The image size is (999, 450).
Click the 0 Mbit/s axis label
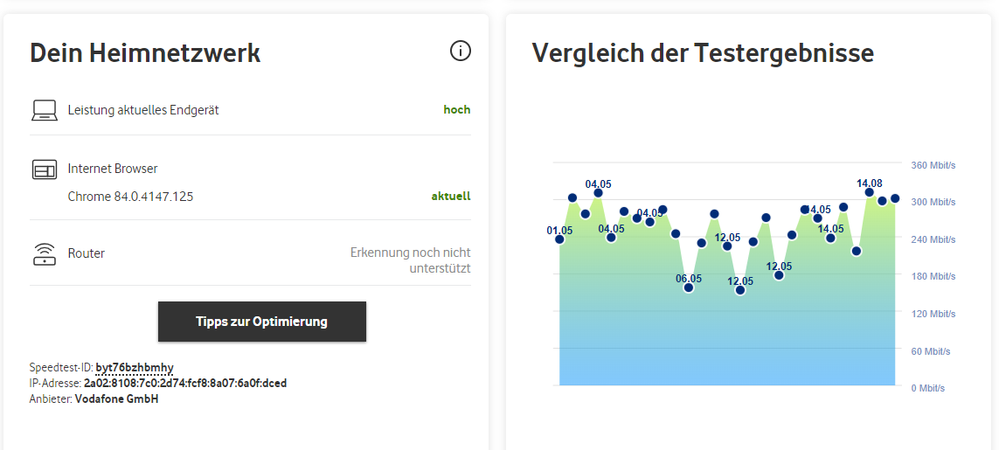point(927,387)
